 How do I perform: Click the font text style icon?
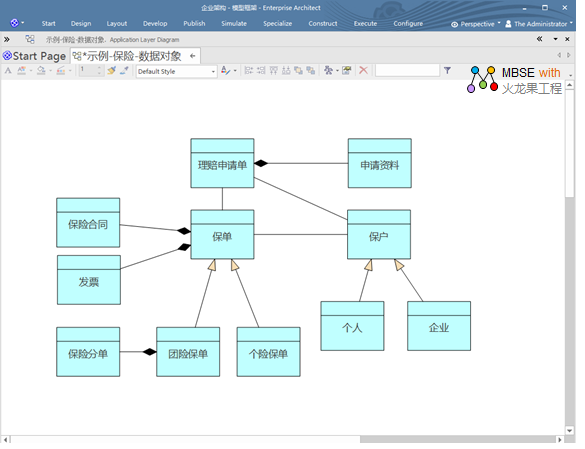(x=8, y=71)
